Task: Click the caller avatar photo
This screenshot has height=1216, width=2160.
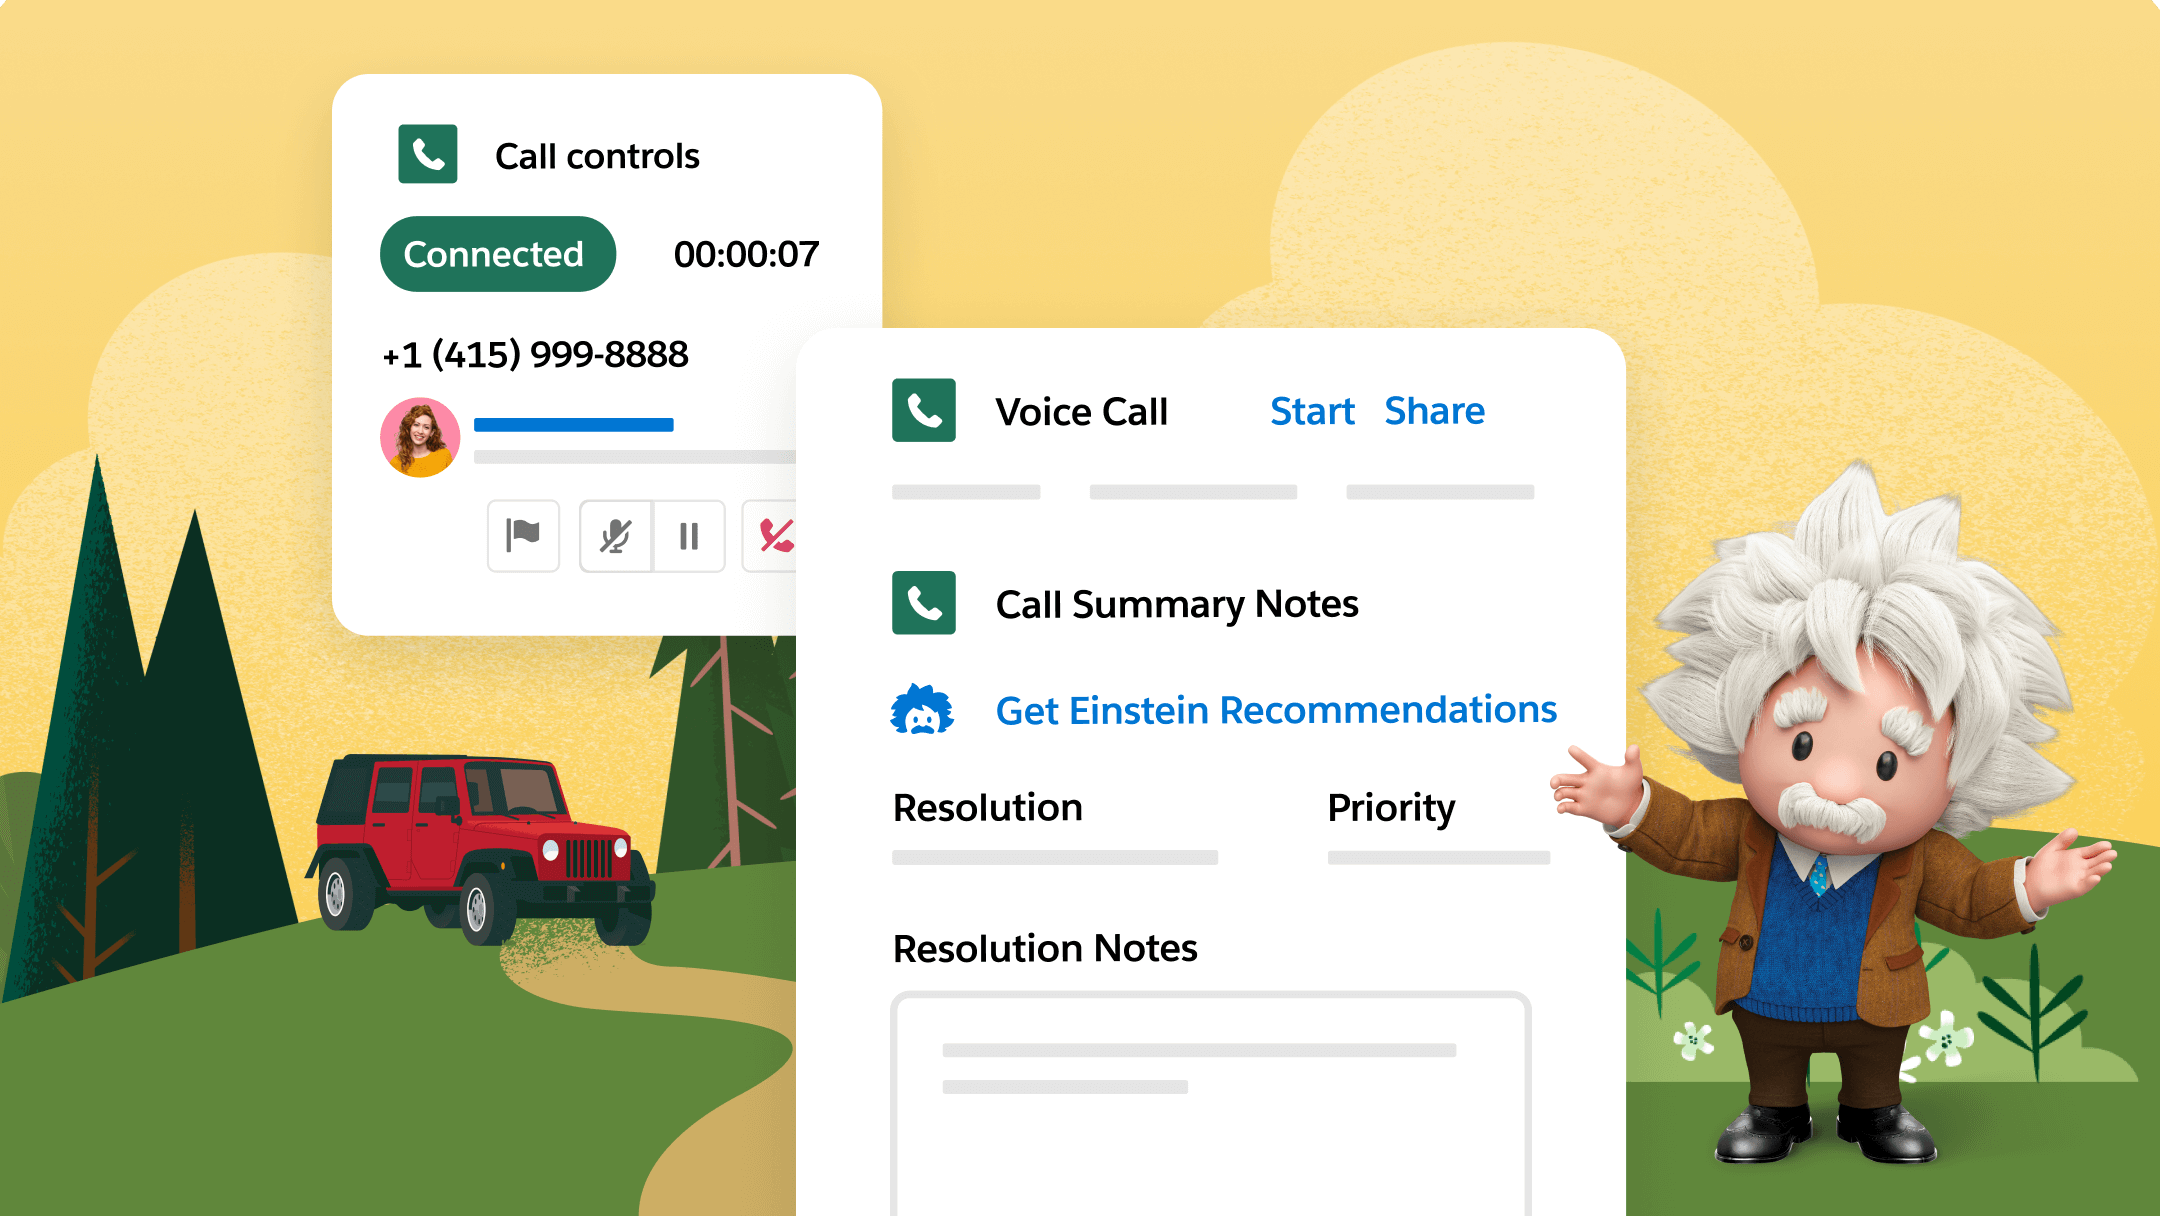Action: point(420,437)
